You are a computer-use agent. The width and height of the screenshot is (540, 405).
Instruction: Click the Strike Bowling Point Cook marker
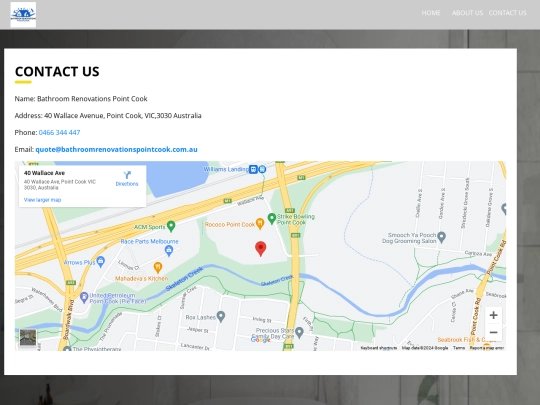point(272,218)
